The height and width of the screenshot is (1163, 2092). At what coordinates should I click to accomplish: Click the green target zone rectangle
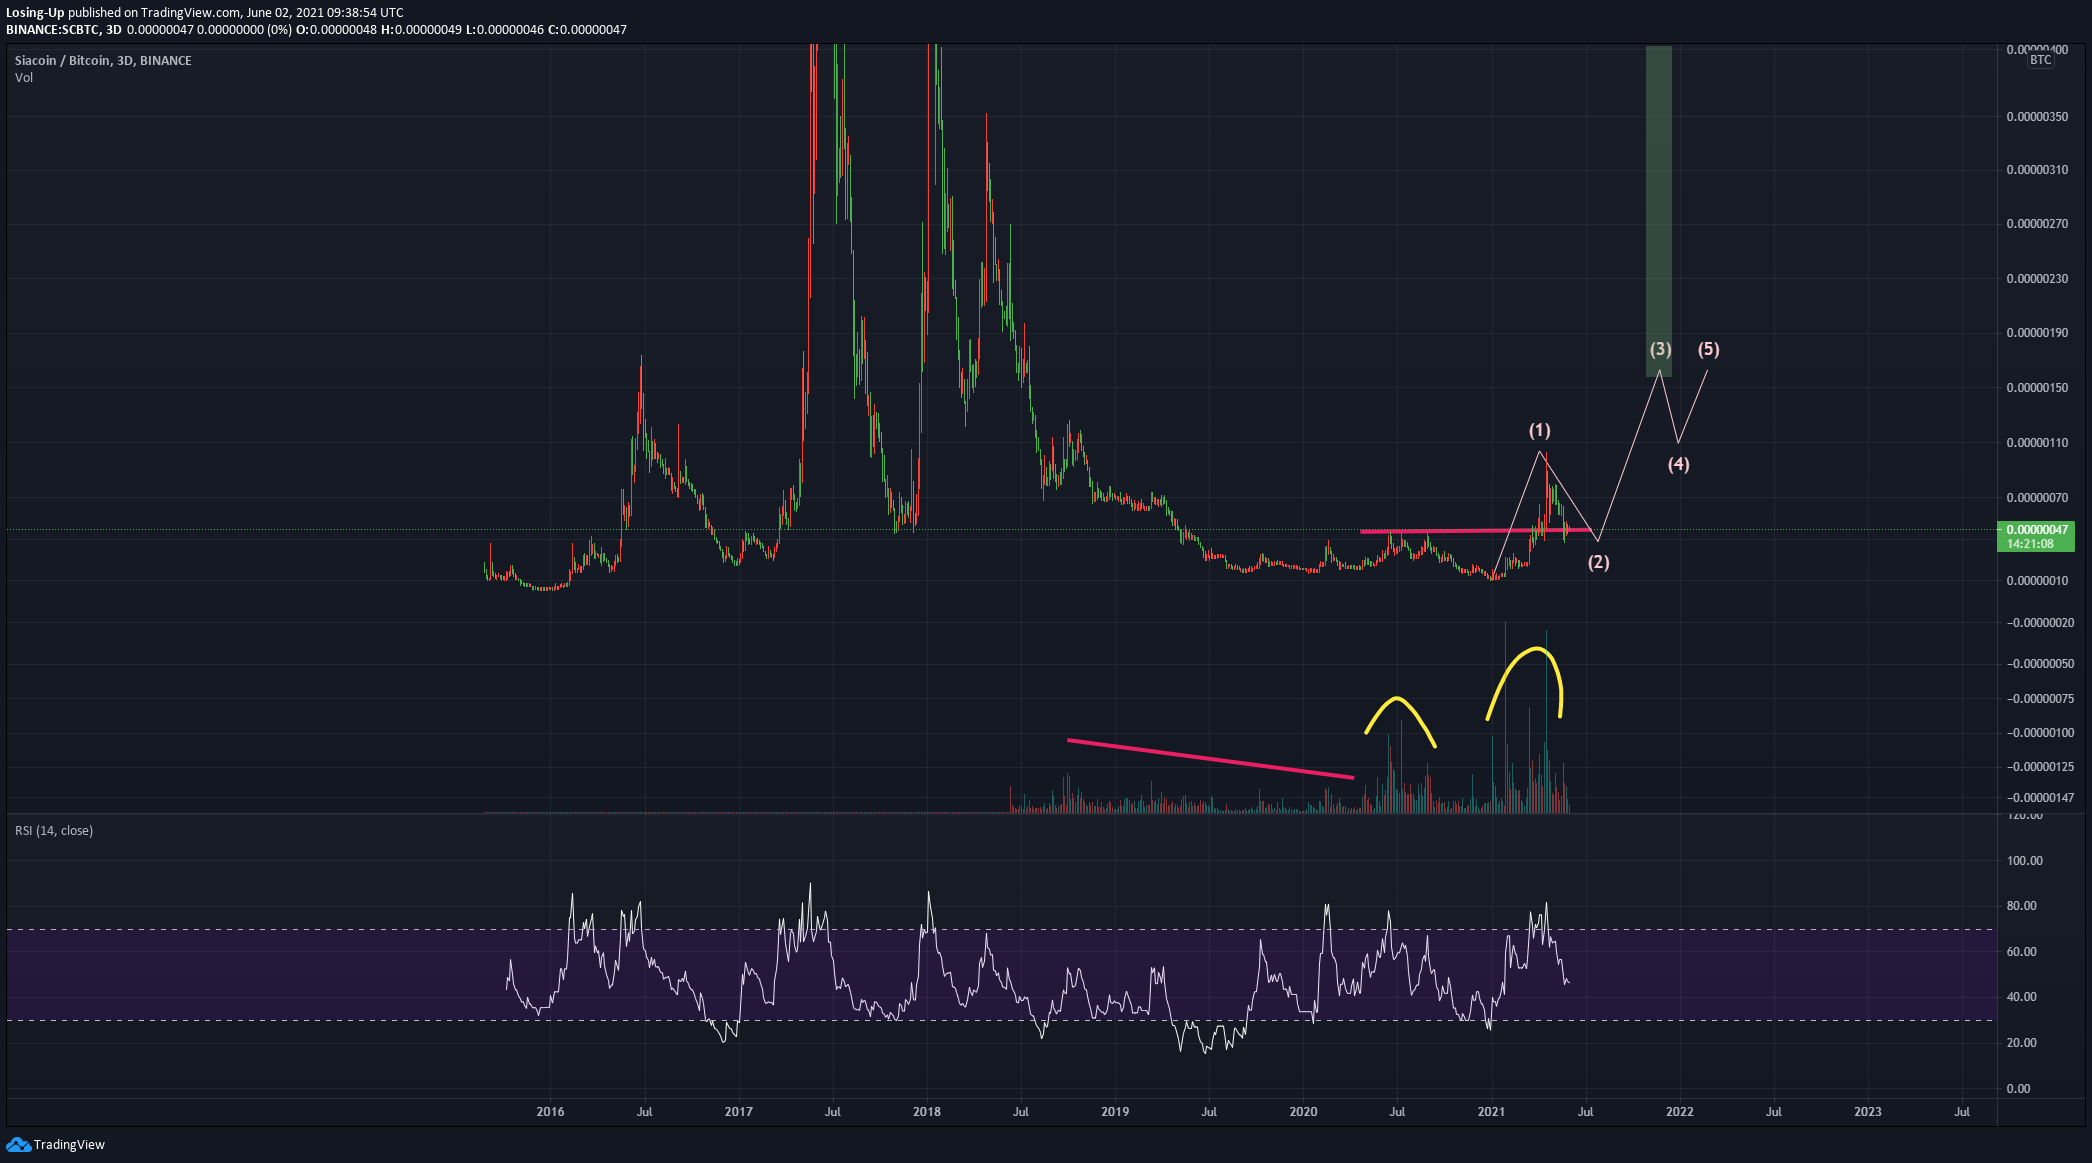[1659, 210]
